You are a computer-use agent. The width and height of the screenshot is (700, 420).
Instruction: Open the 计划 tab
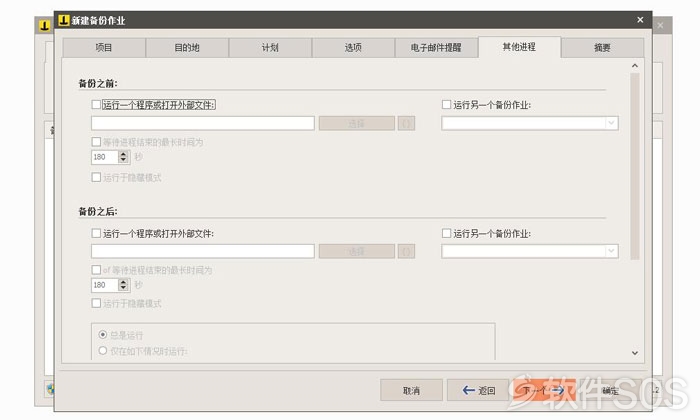[270, 48]
